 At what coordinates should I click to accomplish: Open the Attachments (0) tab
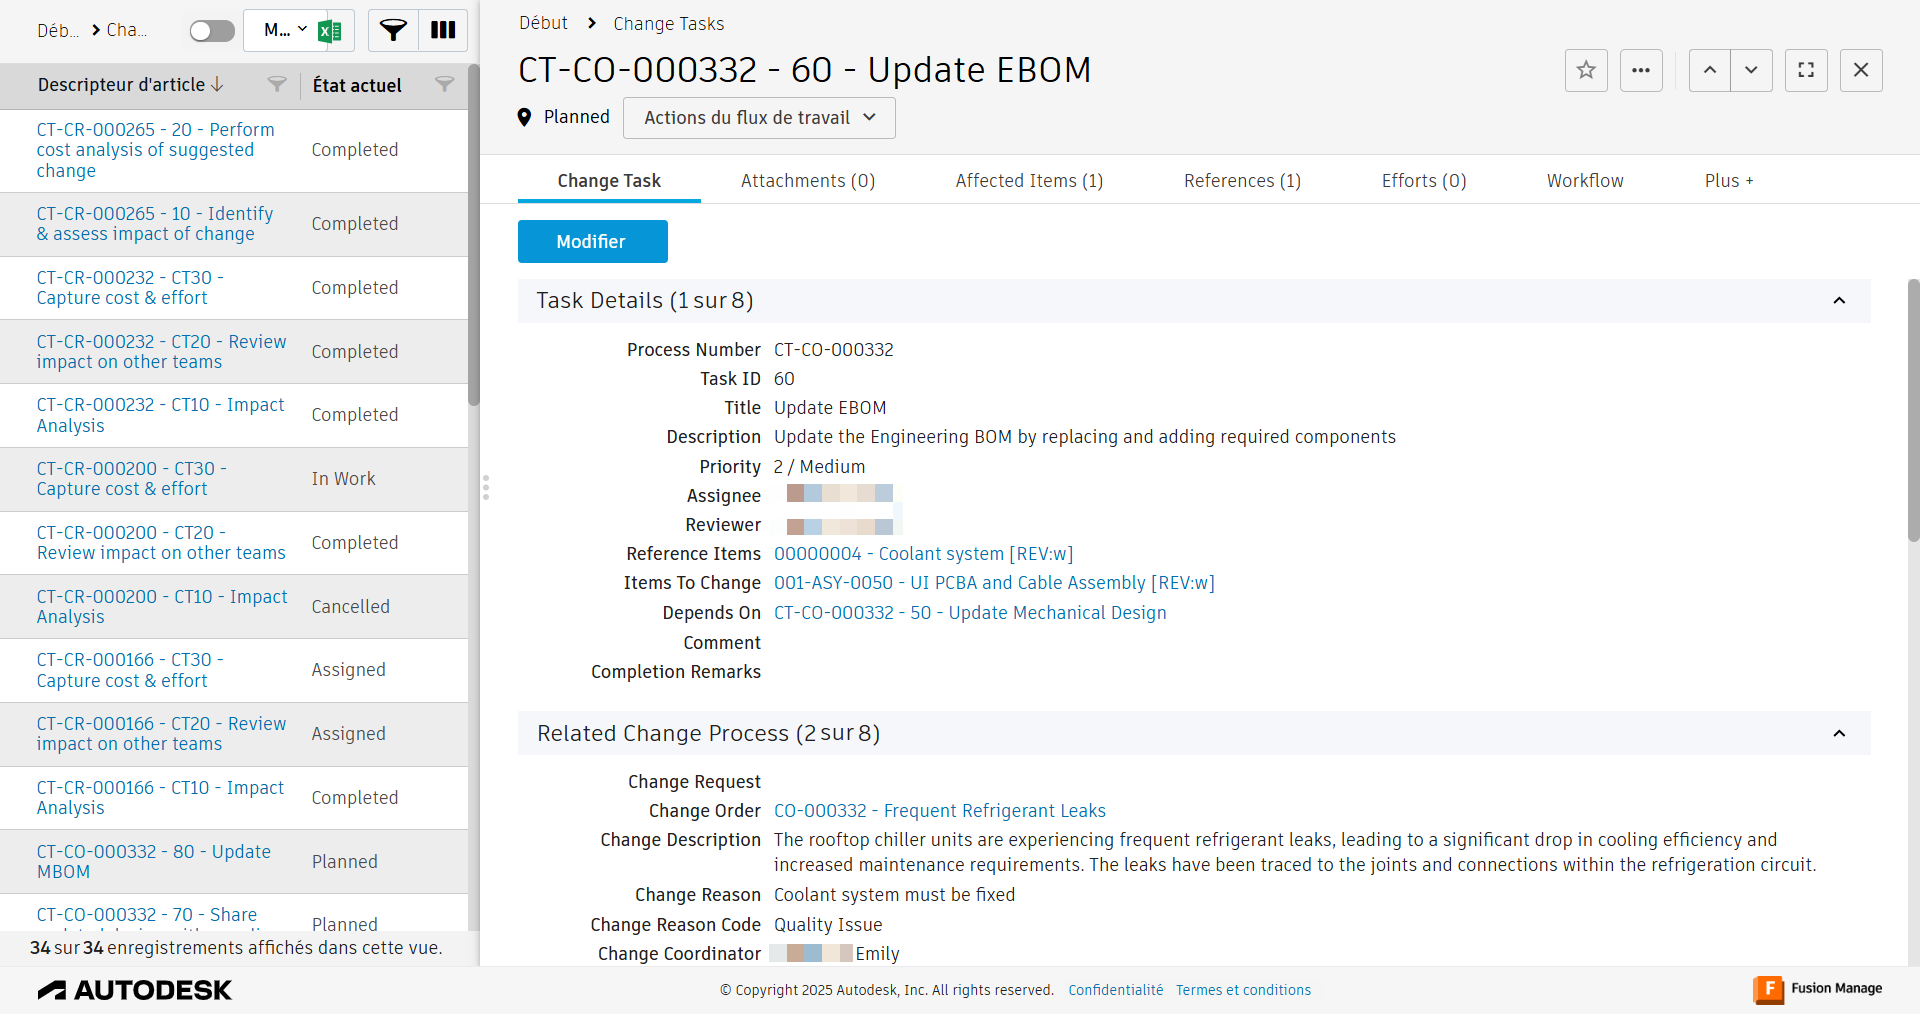(808, 181)
